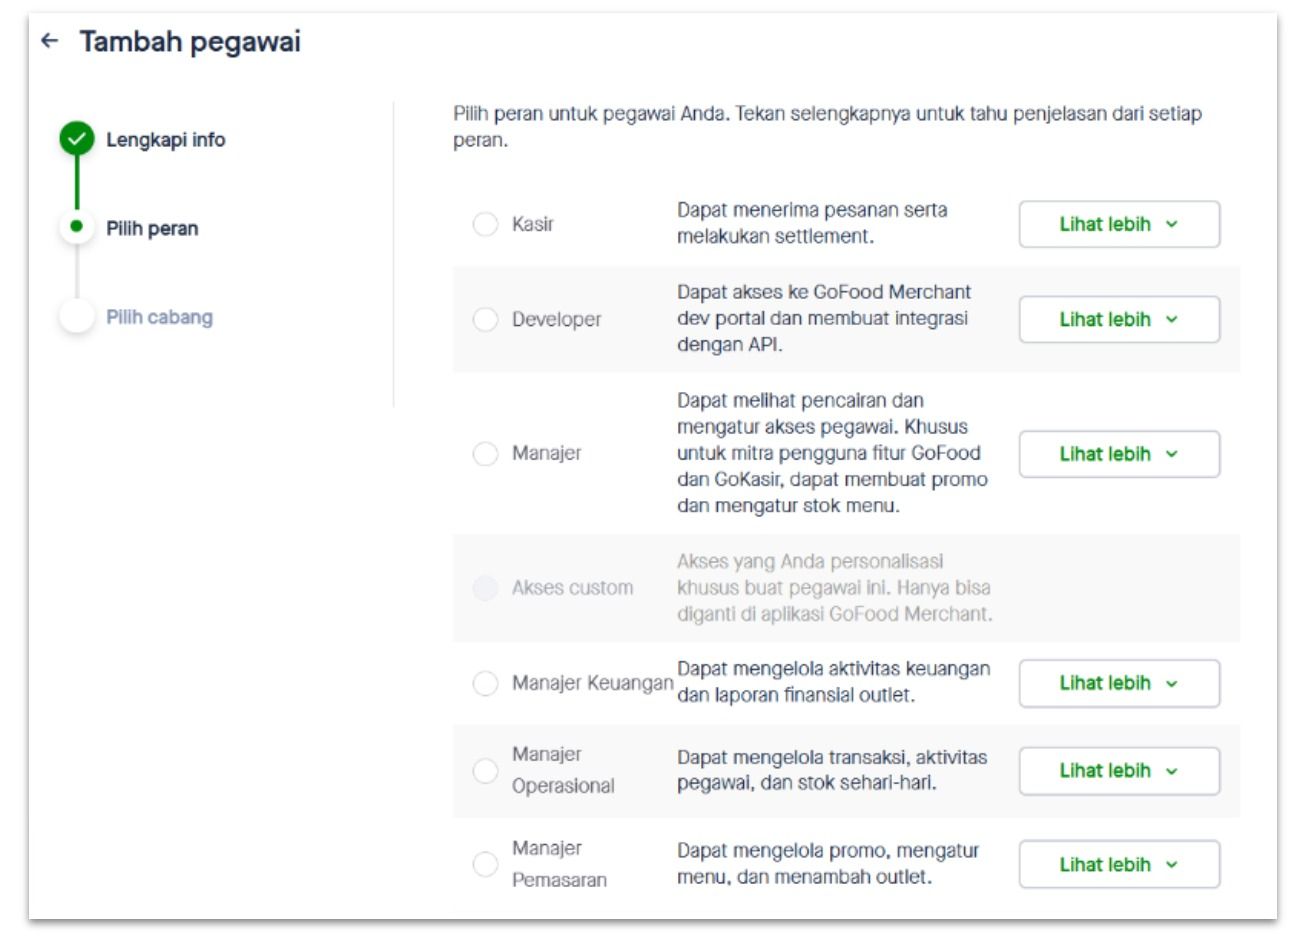This screenshot has width=1308, height=936.
Task: Click the green checkmark step icon
Action: pyautogui.click(x=76, y=139)
